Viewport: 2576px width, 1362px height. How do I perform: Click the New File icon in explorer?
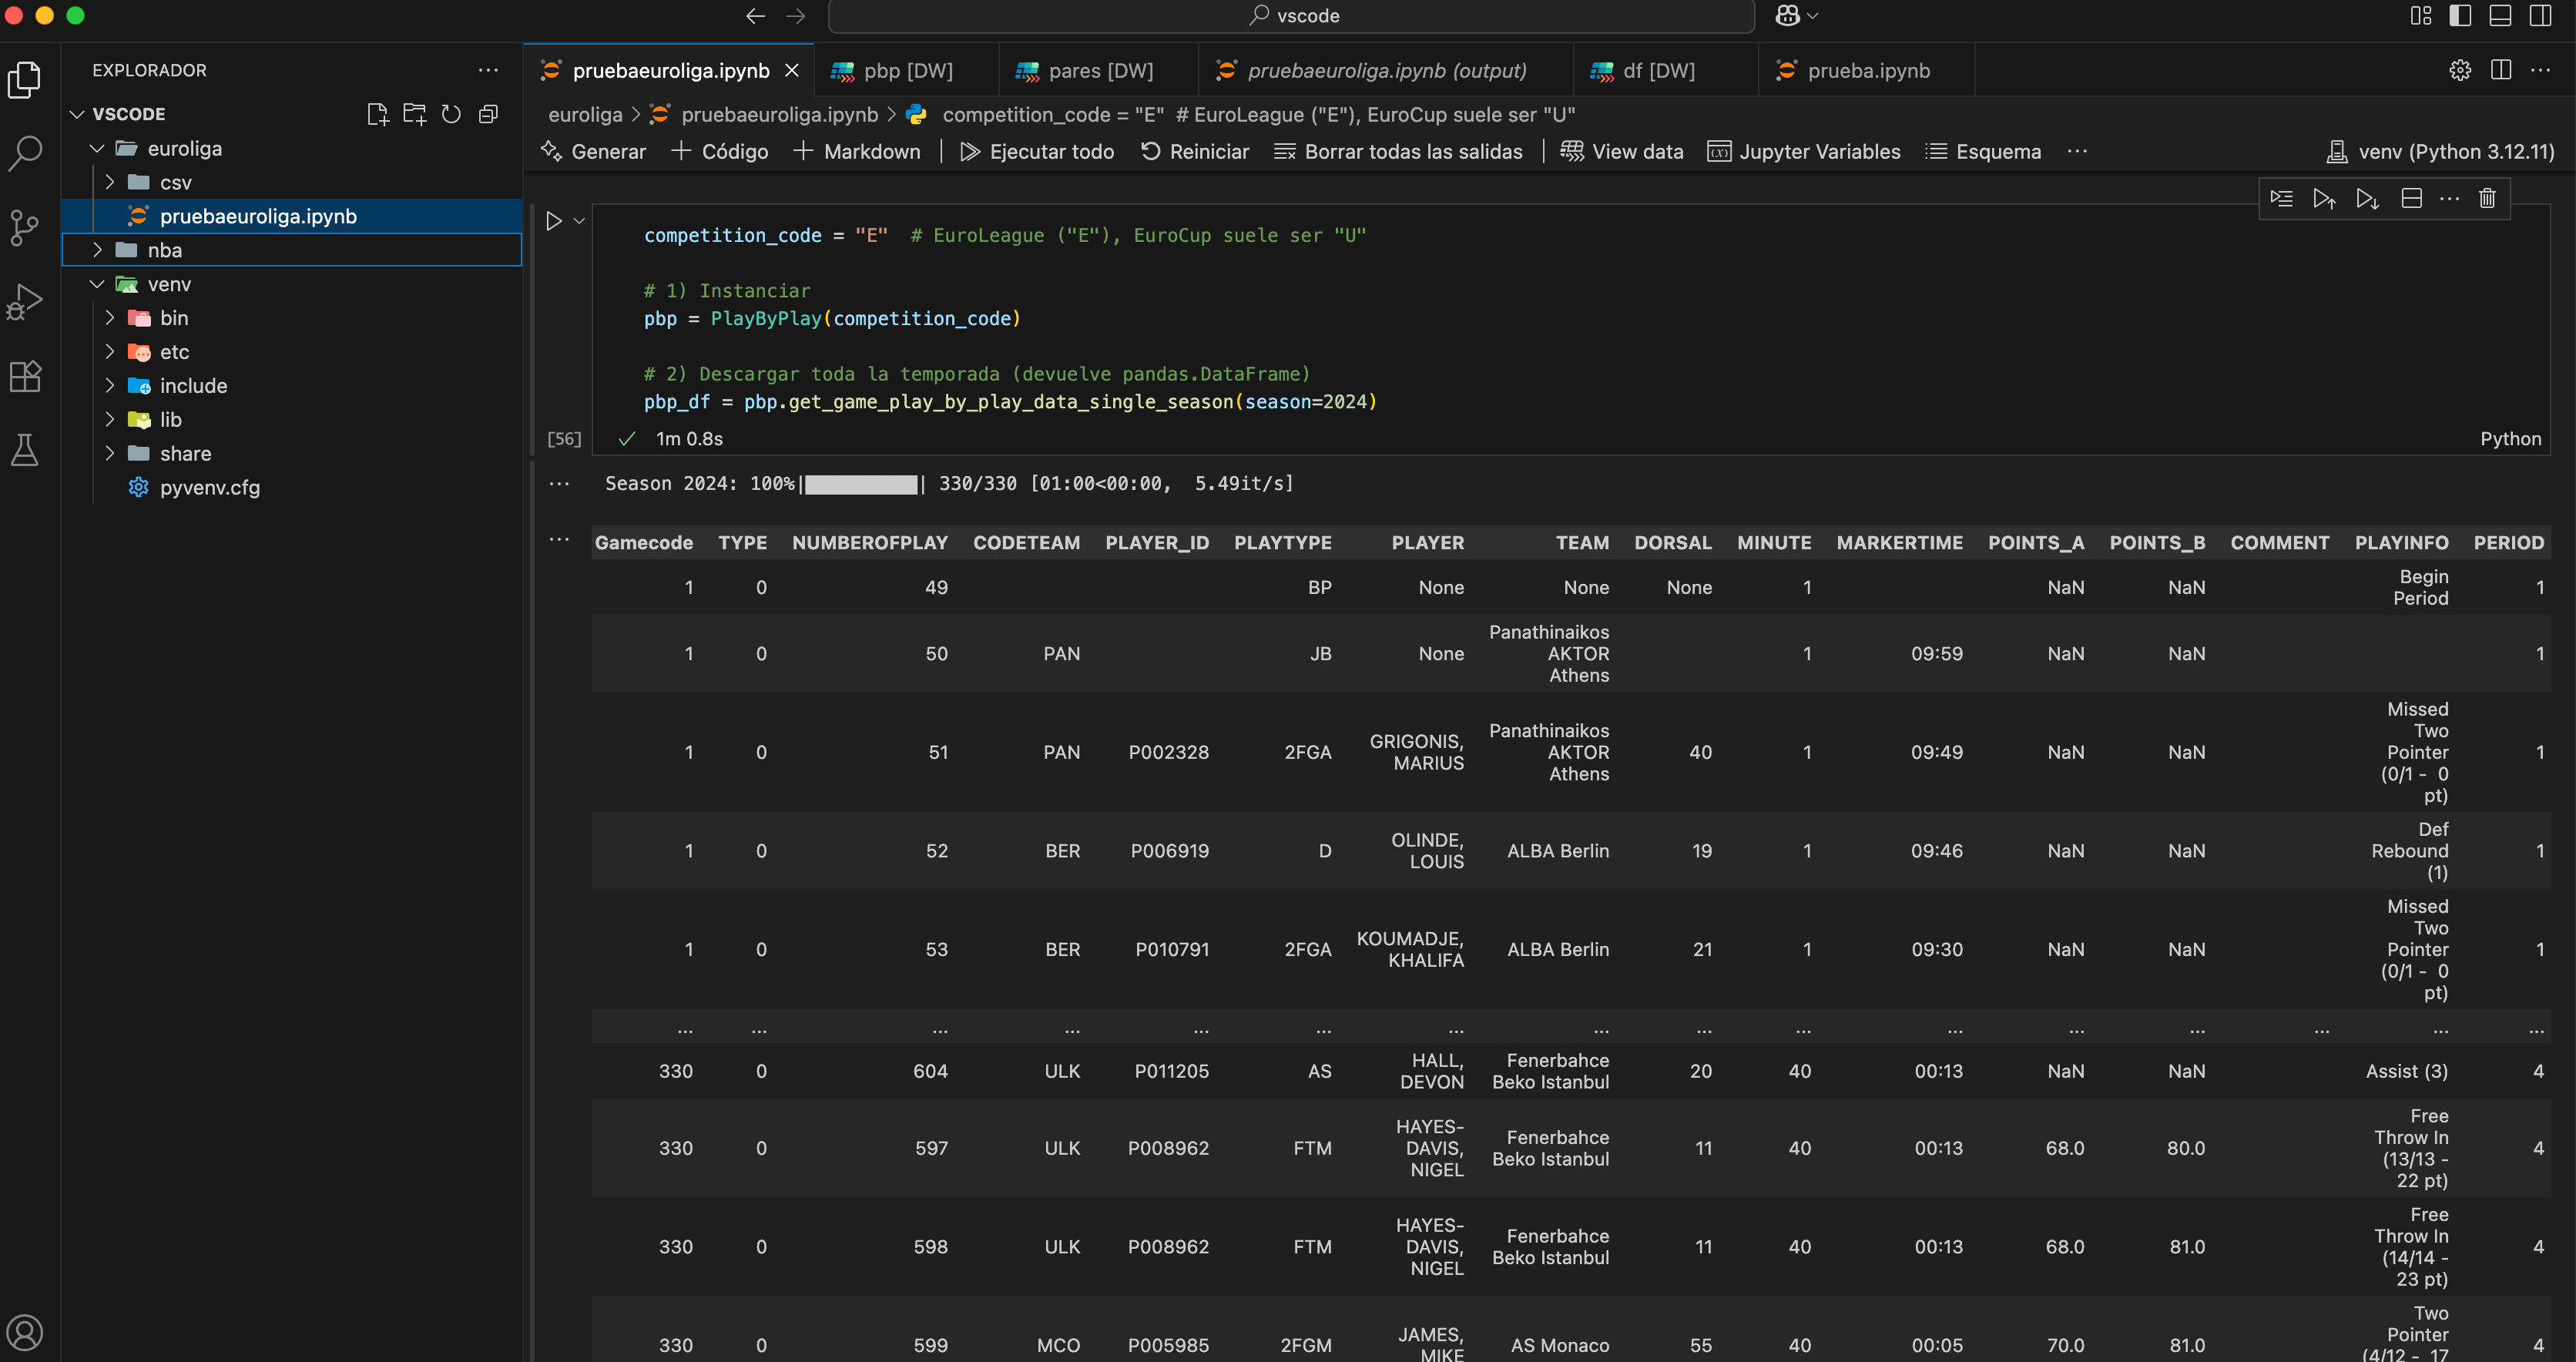pos(377,114)
